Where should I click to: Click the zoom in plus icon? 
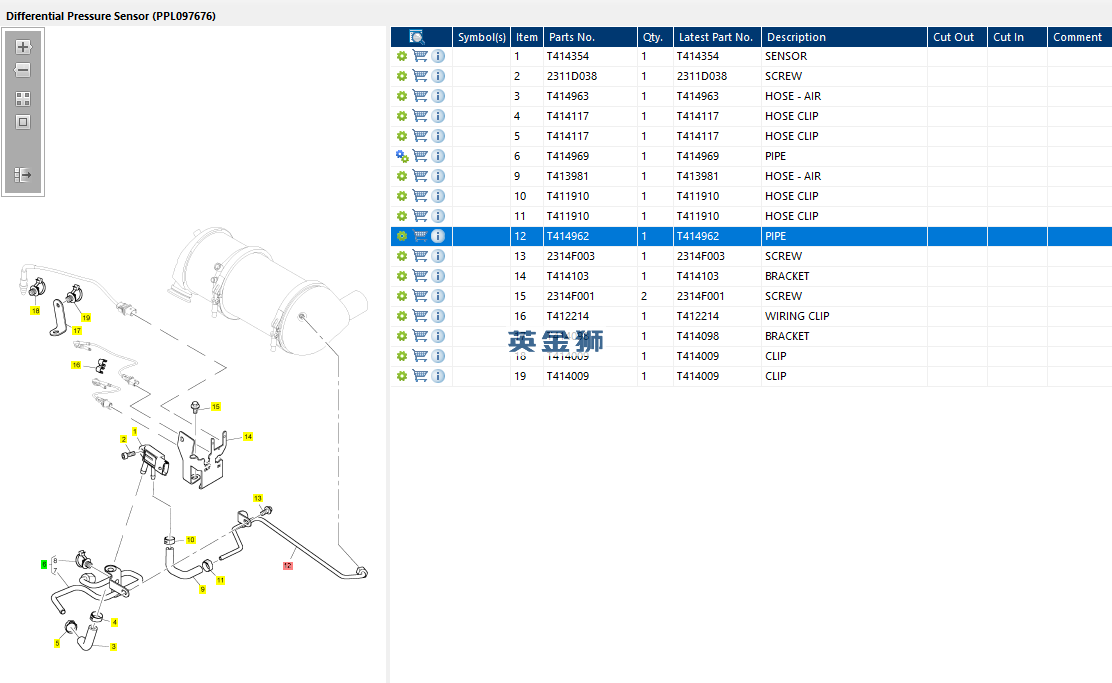[23, 47]
